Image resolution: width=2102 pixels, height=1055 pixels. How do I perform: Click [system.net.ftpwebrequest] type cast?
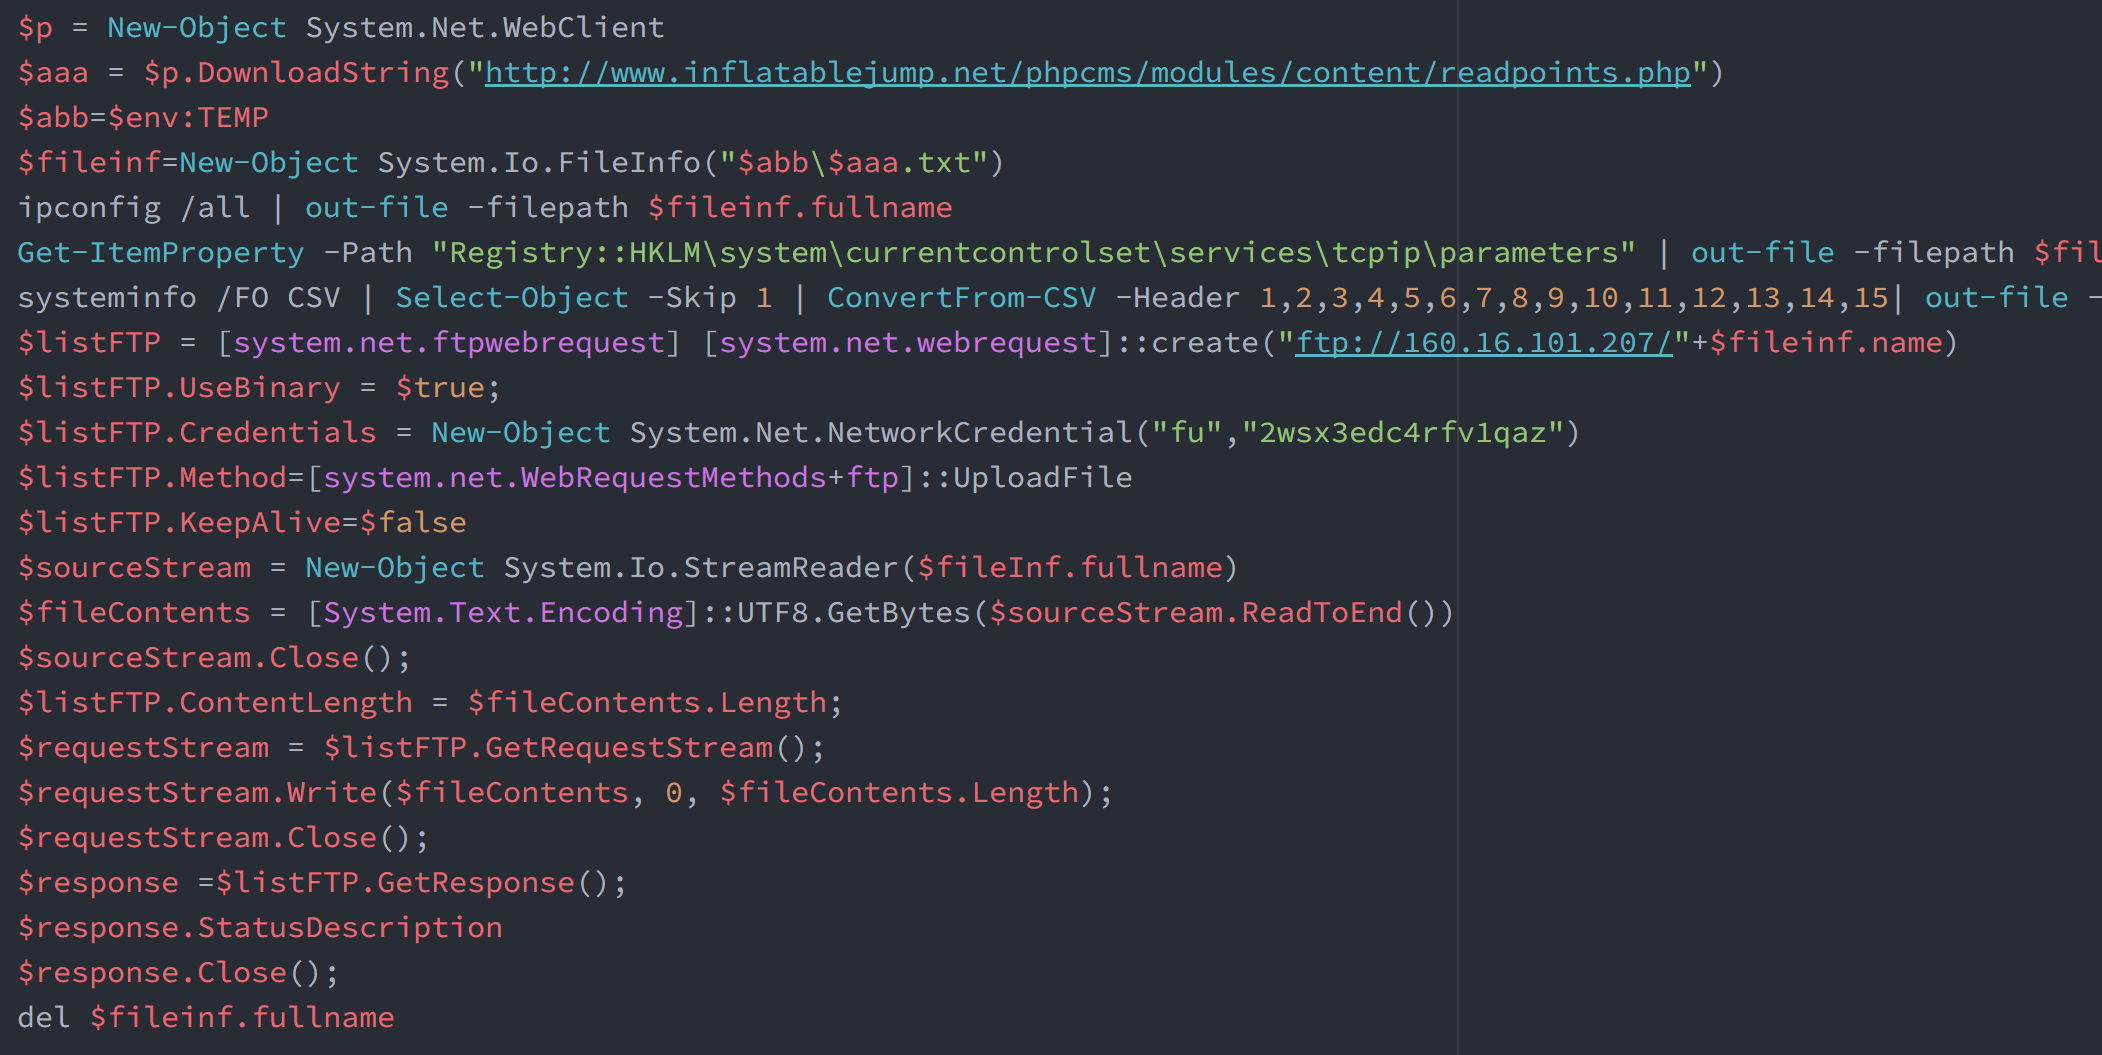tap(449, 343)
